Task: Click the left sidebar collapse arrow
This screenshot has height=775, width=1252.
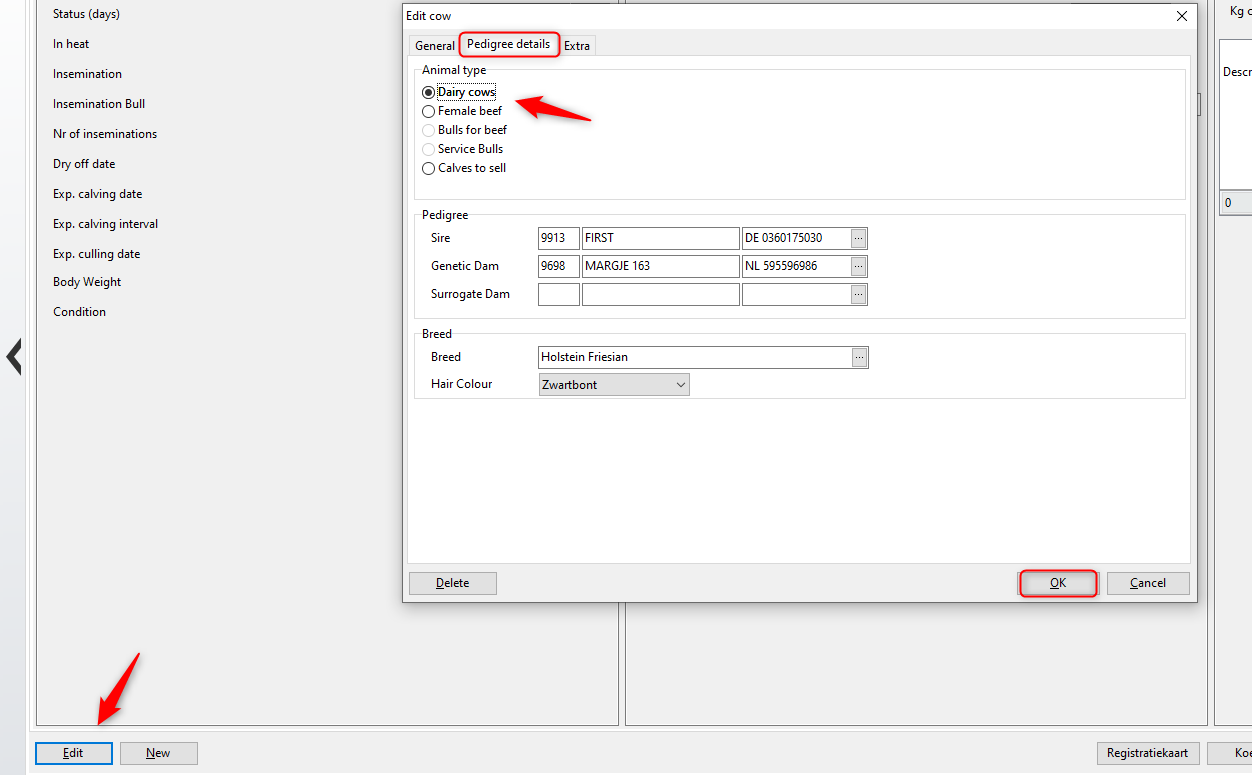Action: point(14,356)
